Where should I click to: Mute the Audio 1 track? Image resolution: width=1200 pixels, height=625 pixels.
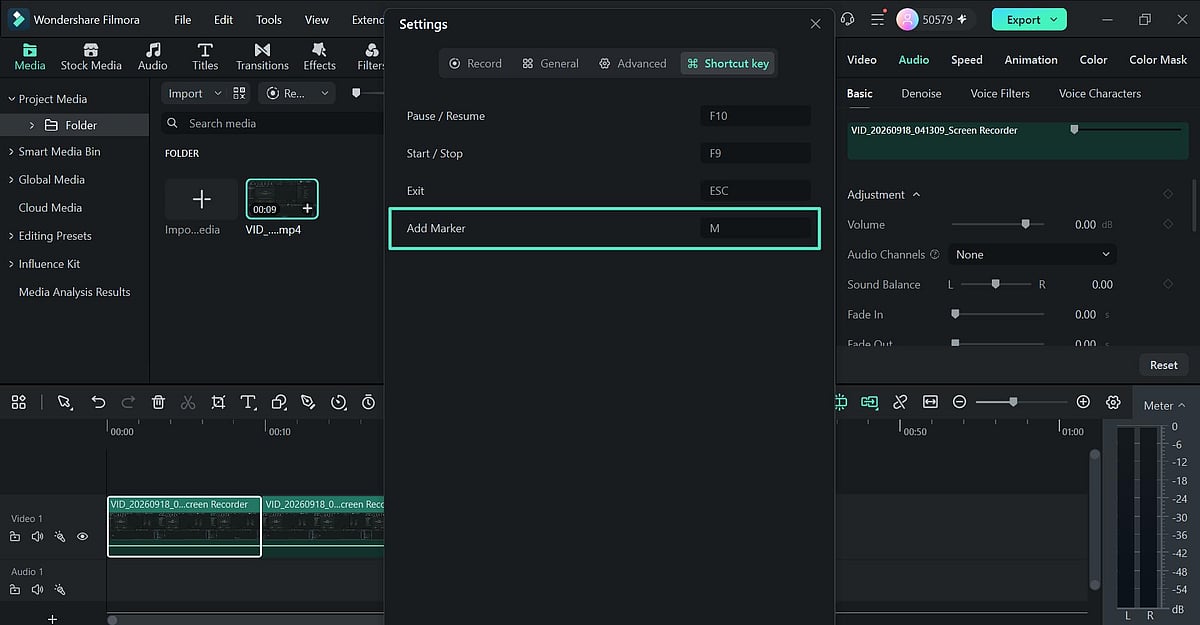pos(37,590)
